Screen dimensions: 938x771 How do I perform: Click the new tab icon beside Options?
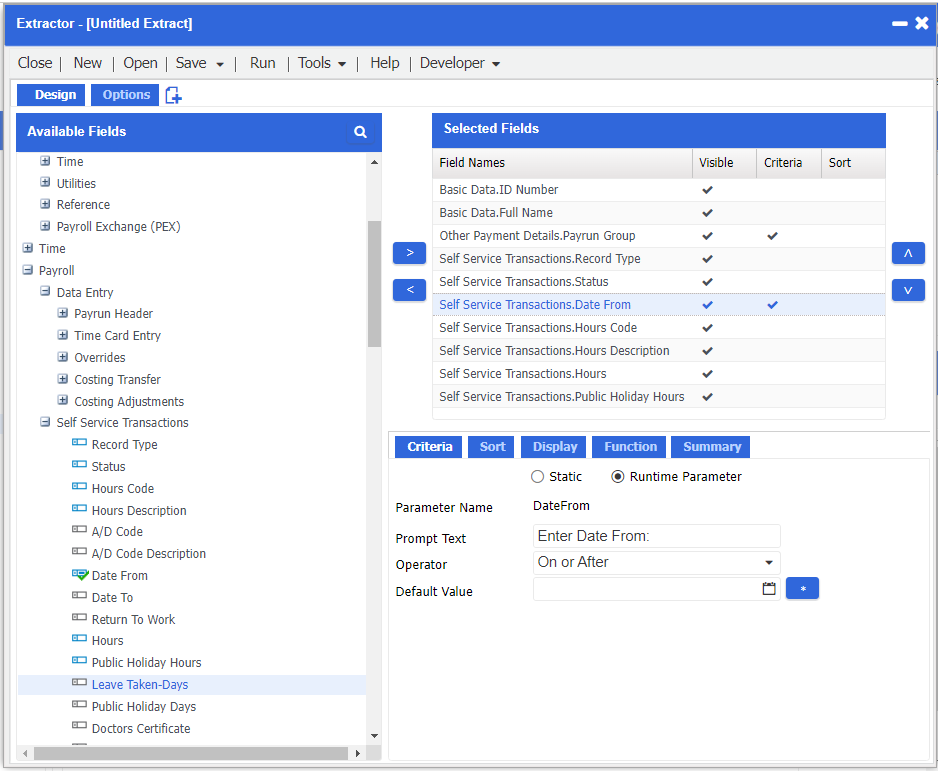click(174, 95)
